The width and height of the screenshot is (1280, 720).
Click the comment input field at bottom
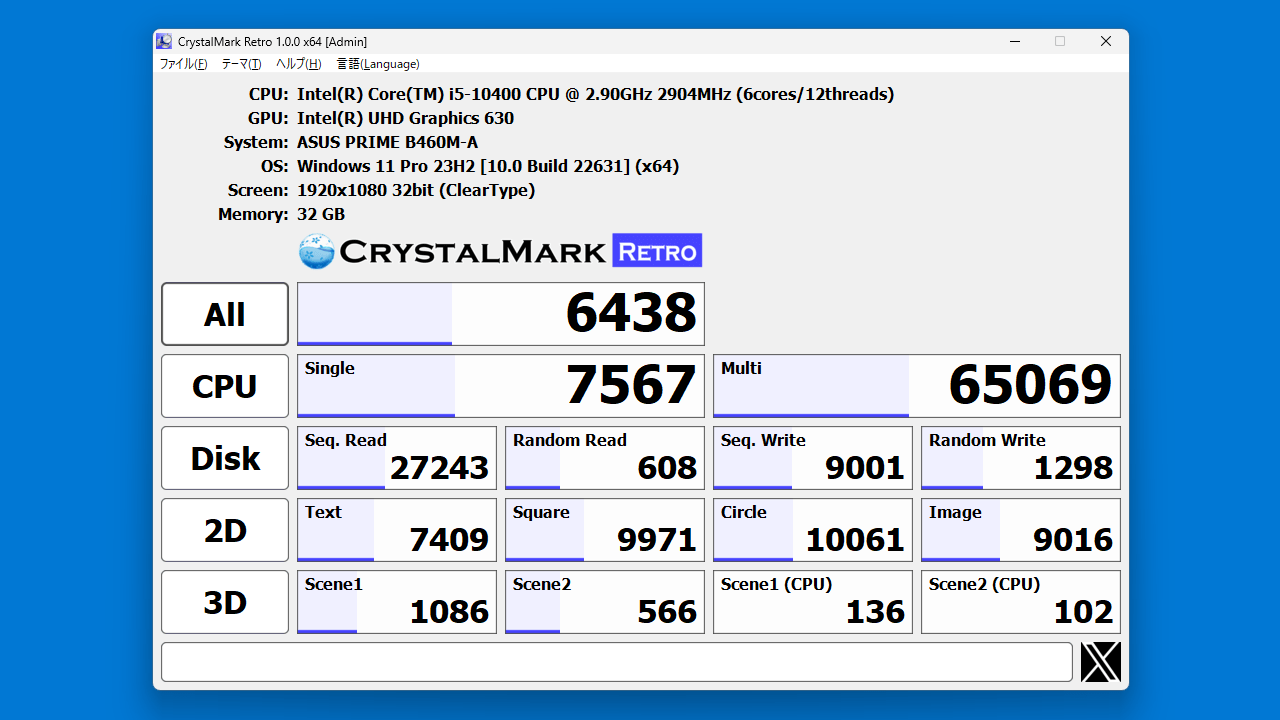(617, 662)
